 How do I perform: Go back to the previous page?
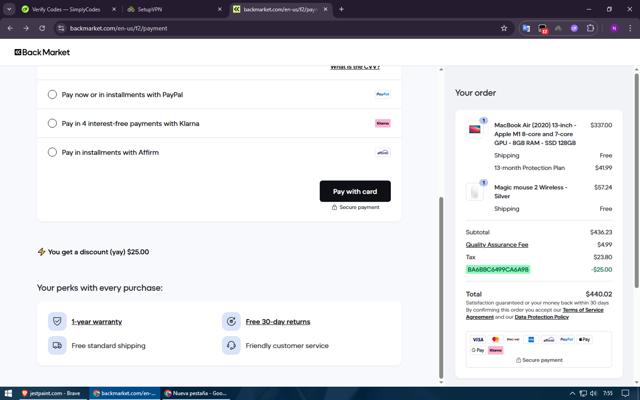click(x=10, y=28)
